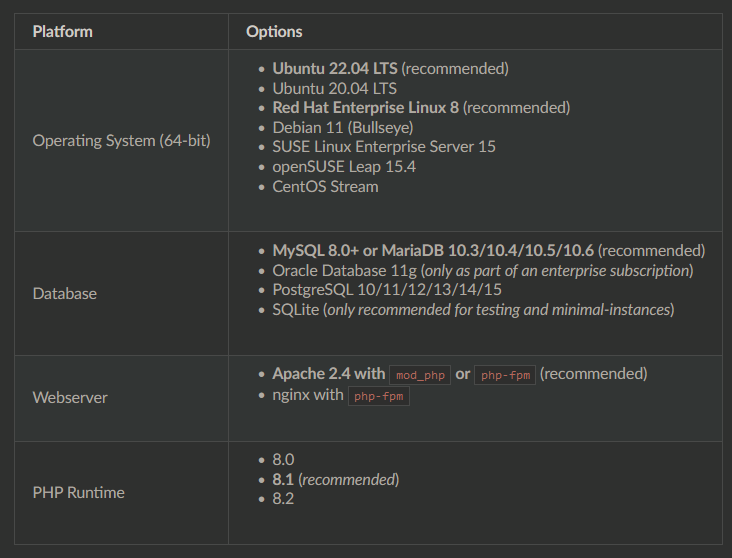The image size is (732, 558).
Task: Click the Options column header
Action: [274, 31]
